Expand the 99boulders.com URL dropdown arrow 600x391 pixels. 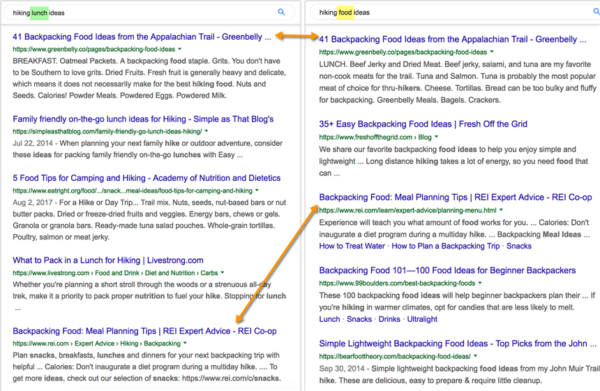tap(480, 283)
